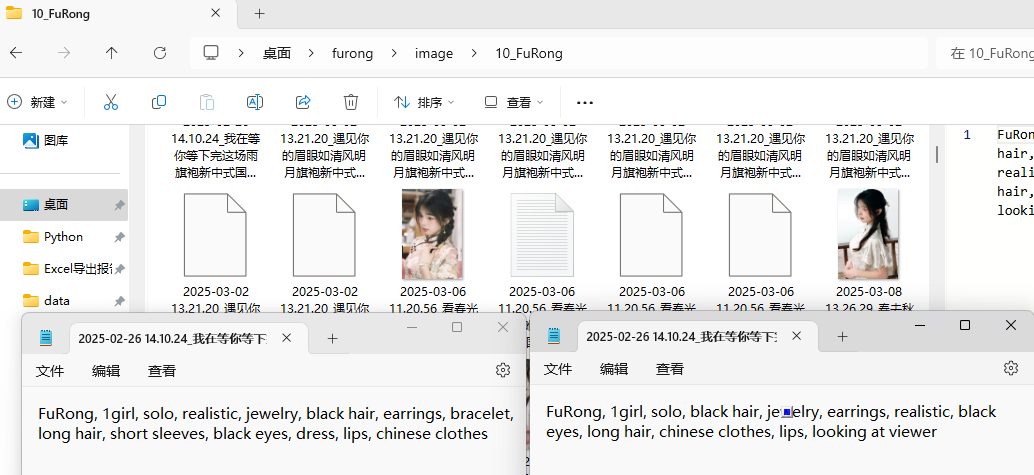Click the Explorer search box

pos(985,53)
